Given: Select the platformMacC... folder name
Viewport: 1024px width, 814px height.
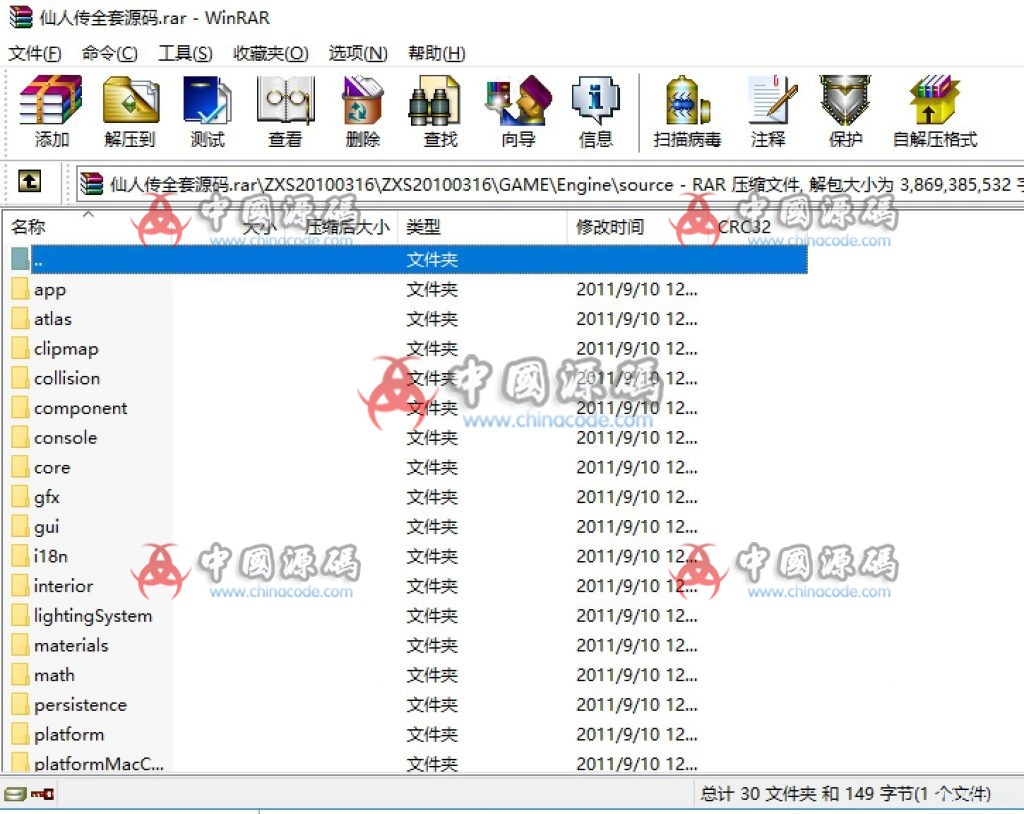Looking at the screenshot, I should (99, 764).
